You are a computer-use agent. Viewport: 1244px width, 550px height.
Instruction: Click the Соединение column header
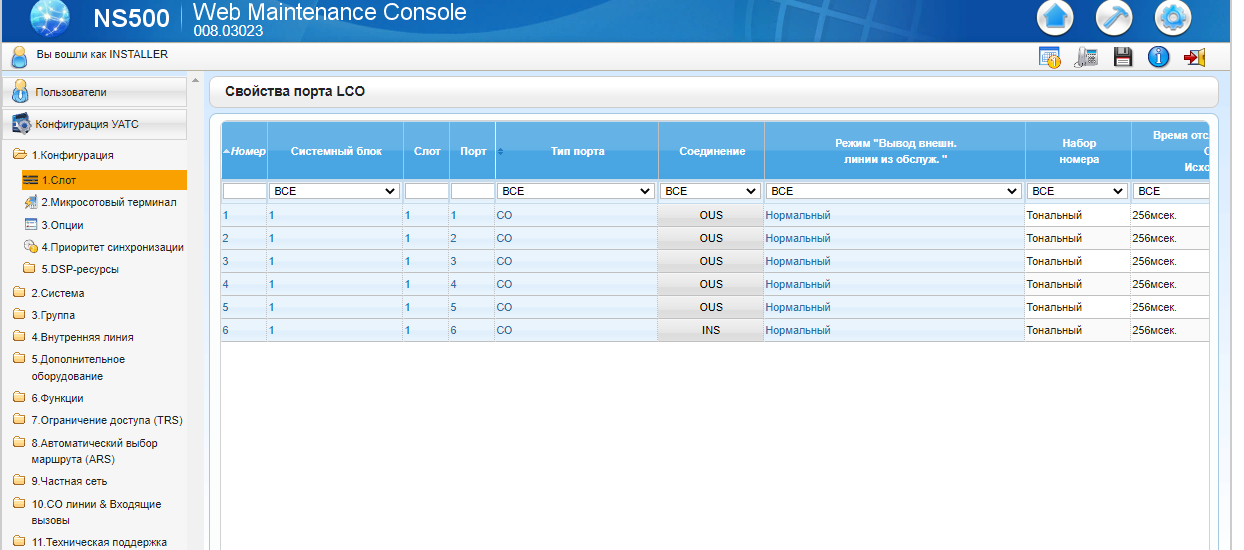pos(712,151)
